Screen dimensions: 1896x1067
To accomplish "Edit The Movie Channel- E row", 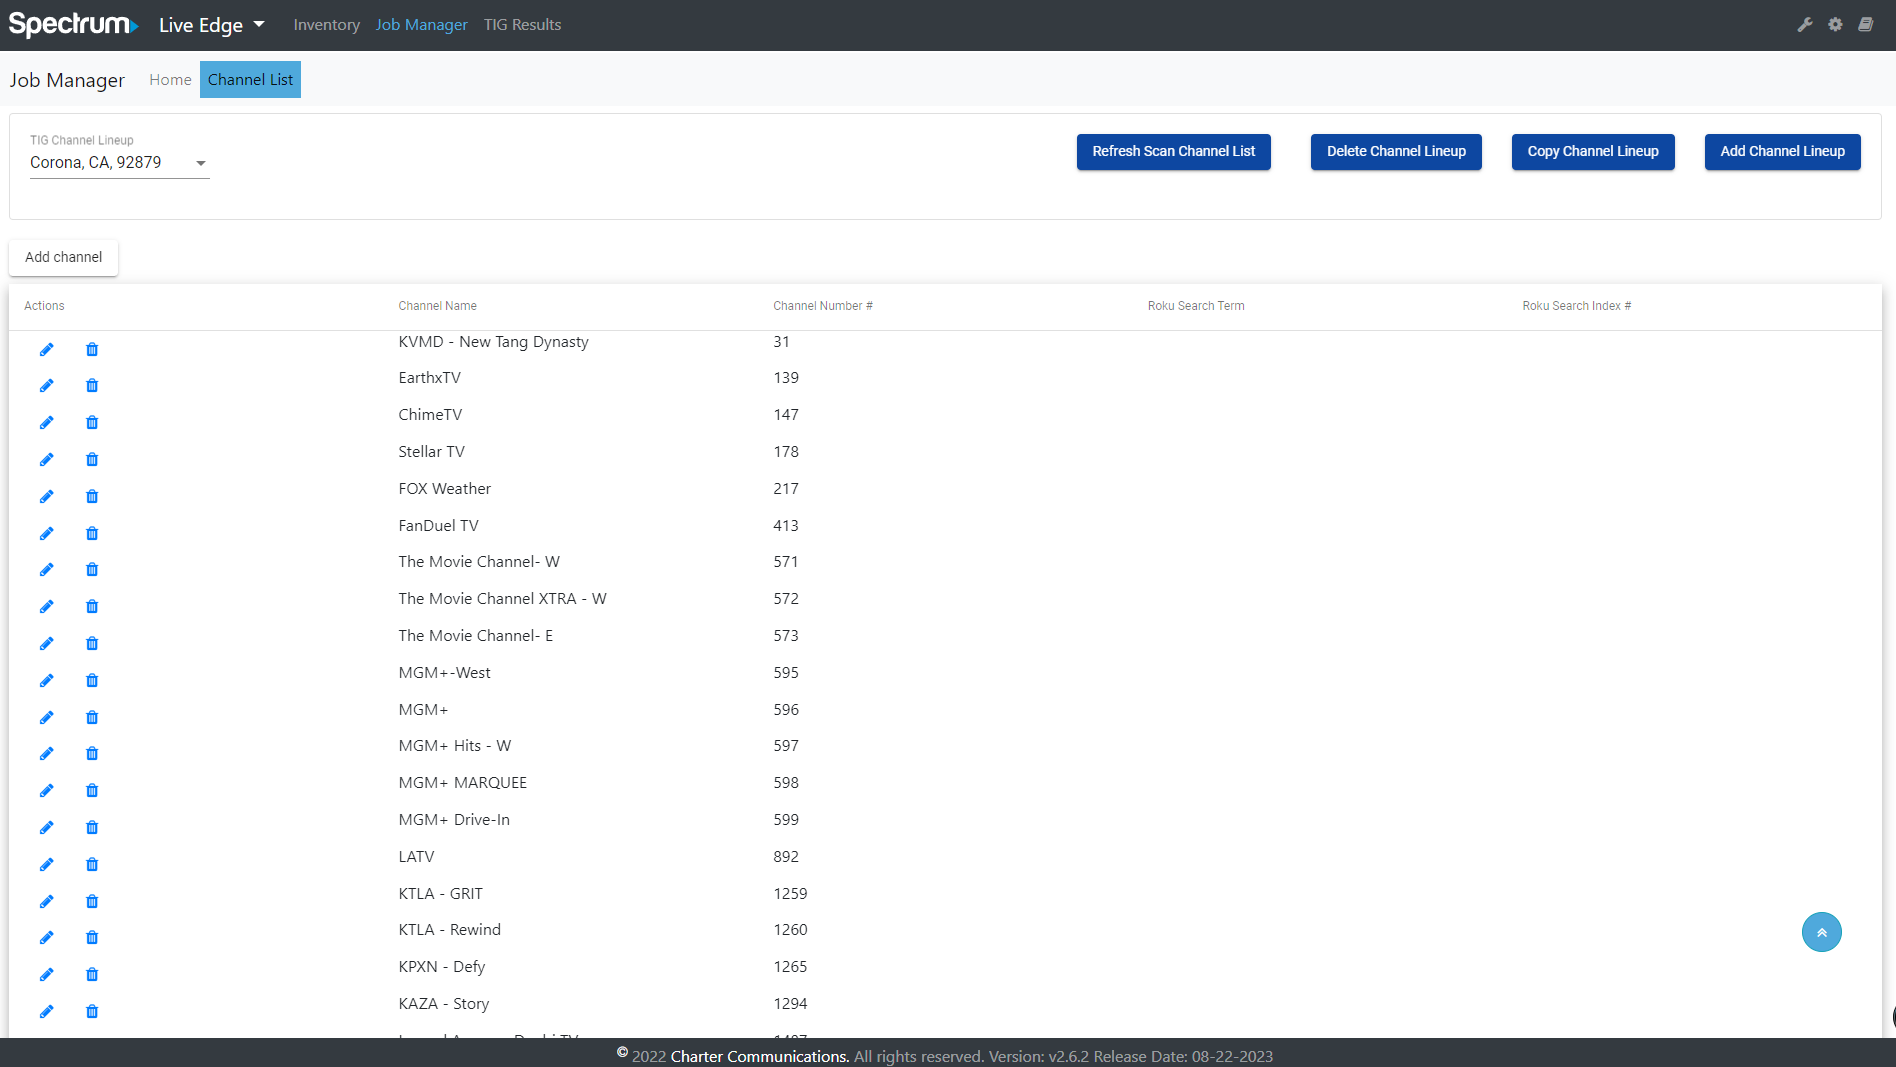I will tap(47, 644).
